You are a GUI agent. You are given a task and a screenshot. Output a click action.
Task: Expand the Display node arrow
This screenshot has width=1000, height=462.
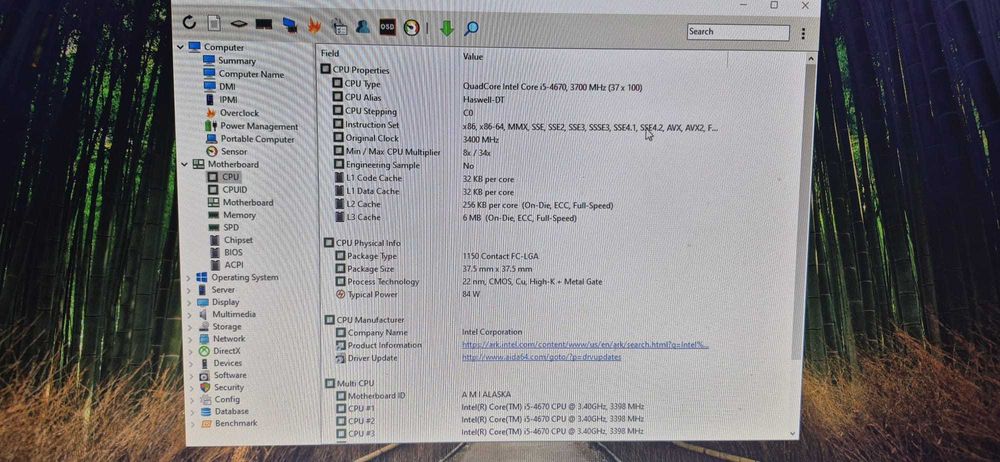pos(189,303)
